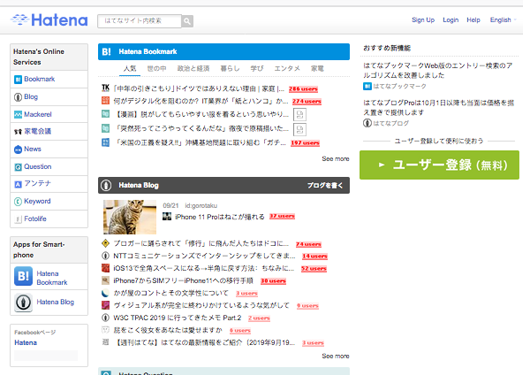This screenshot has width=523, height=375.
Task: Open the Hatena Facebook page link
Action: click(x=26, y=343)
